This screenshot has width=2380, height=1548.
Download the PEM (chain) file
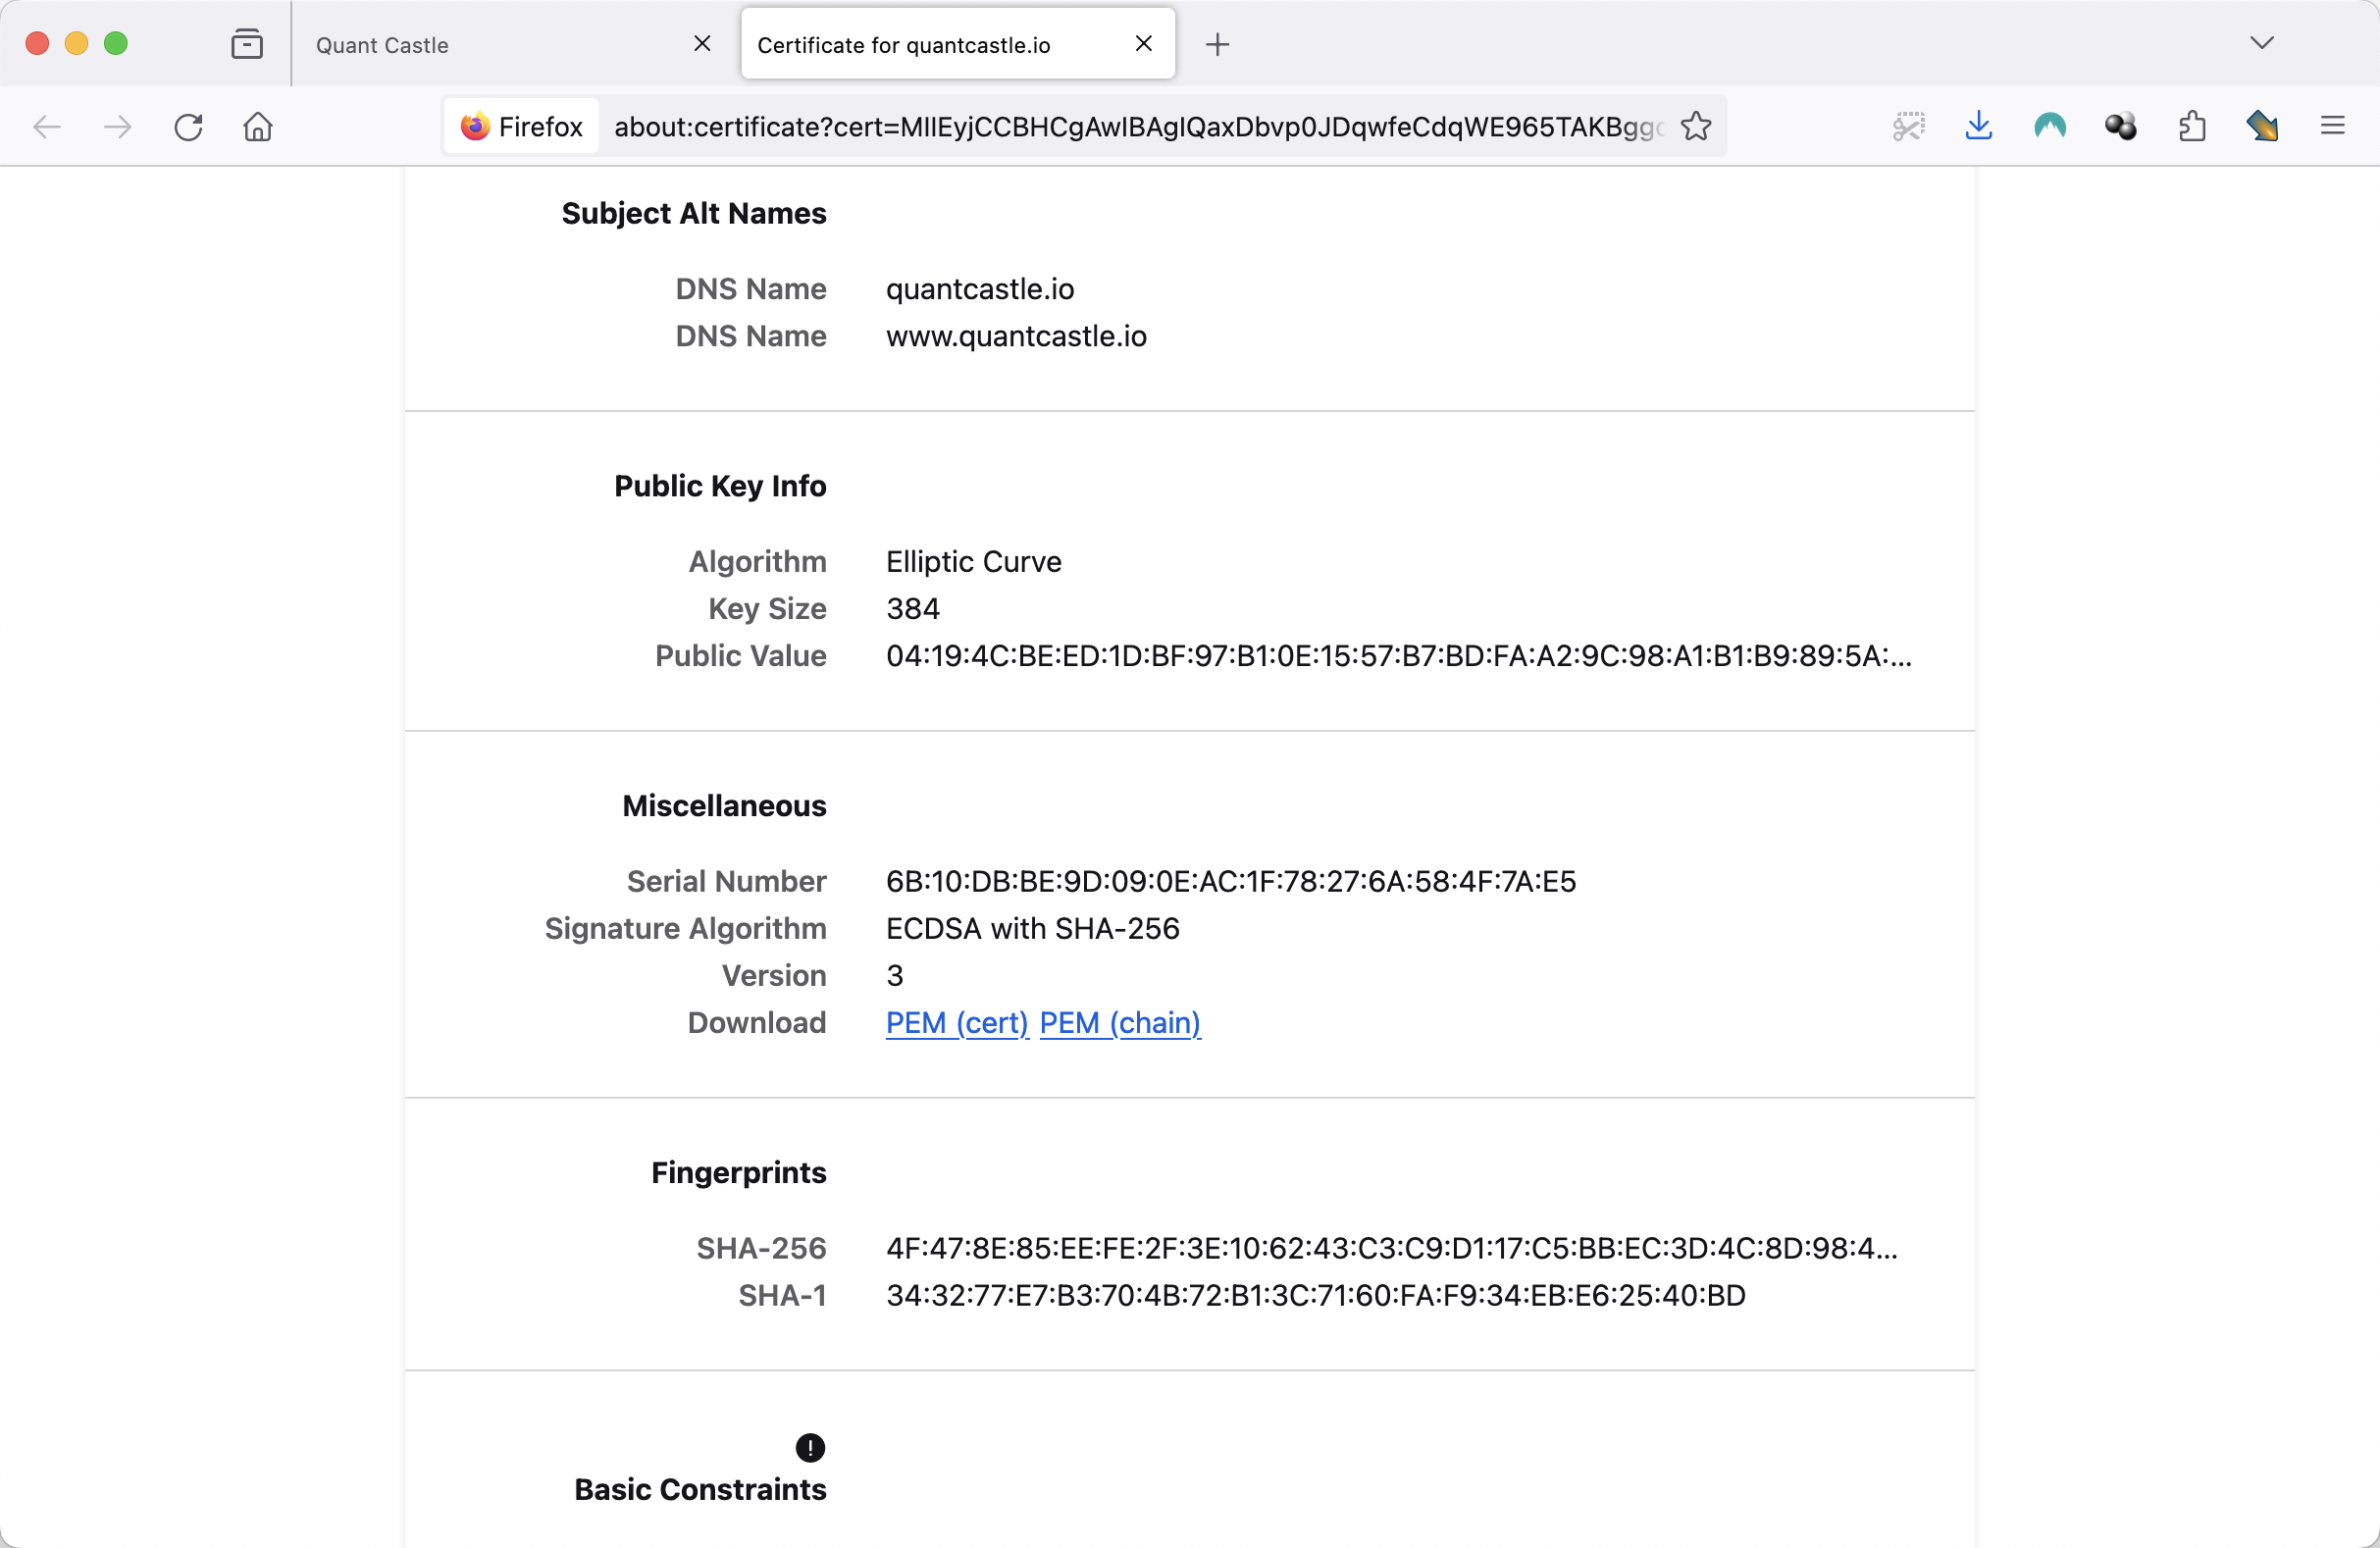point(1120,1022)
